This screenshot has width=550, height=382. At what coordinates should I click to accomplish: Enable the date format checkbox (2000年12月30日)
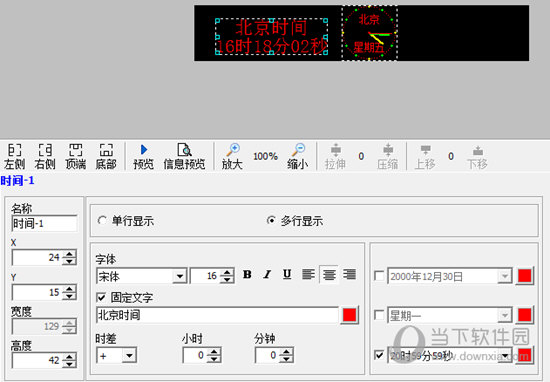(379, 276)
